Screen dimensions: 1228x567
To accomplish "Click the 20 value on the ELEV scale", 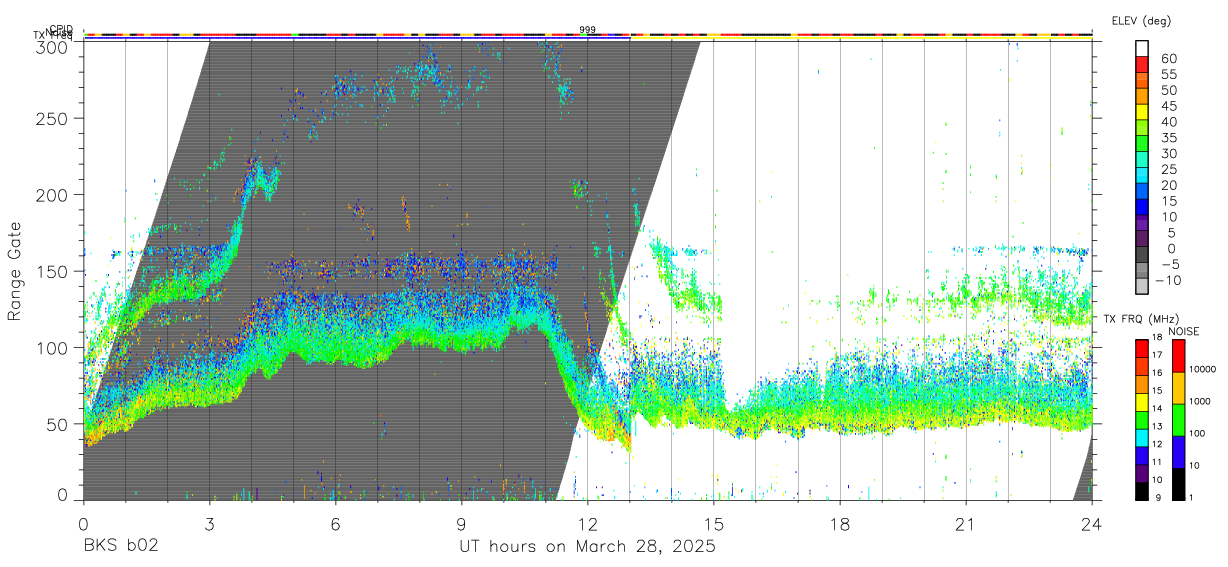I will 1169,185.
